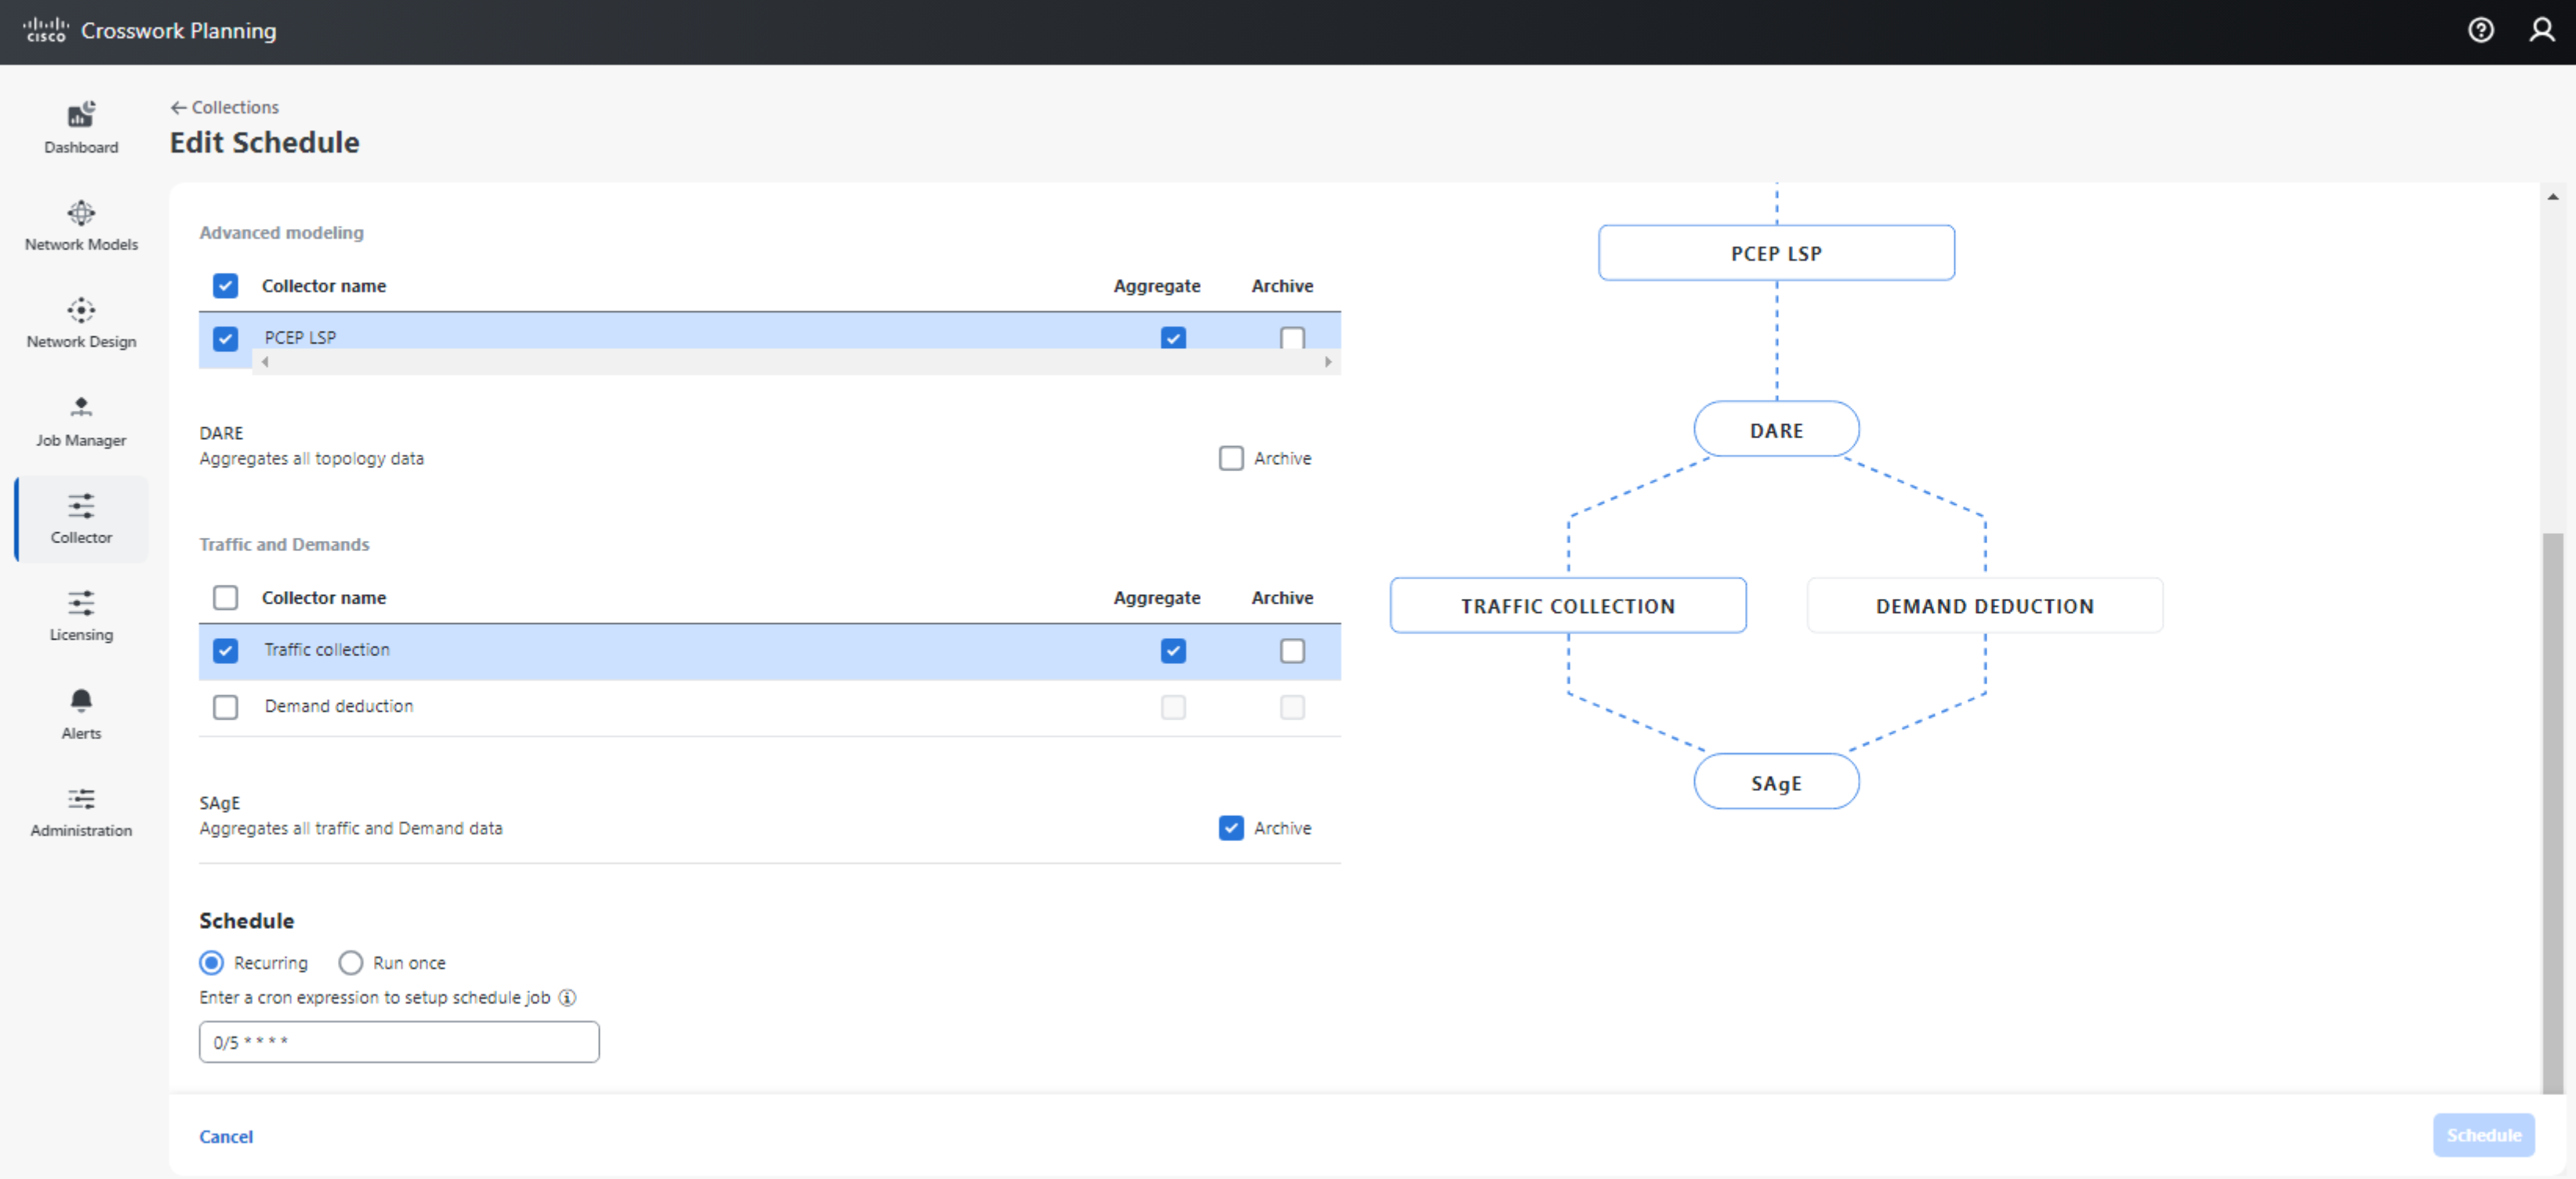
Task: Click the cron expression info icon
Action: pos(567,997)
